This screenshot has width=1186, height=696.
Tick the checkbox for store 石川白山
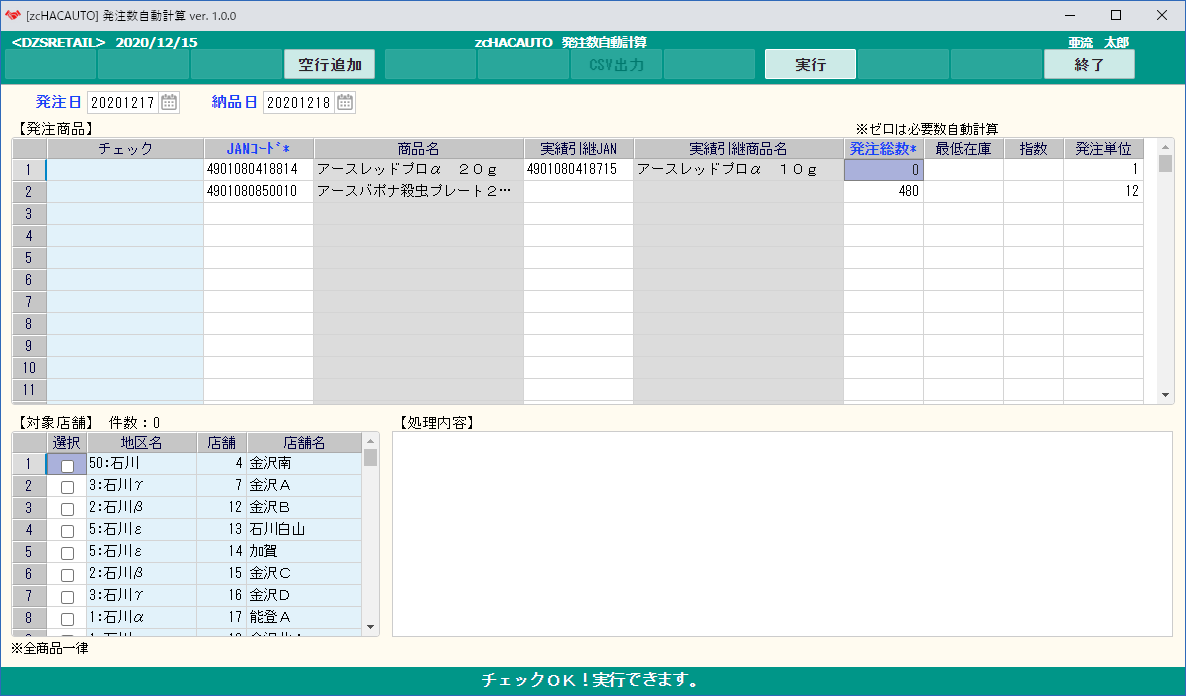(67, 531)
